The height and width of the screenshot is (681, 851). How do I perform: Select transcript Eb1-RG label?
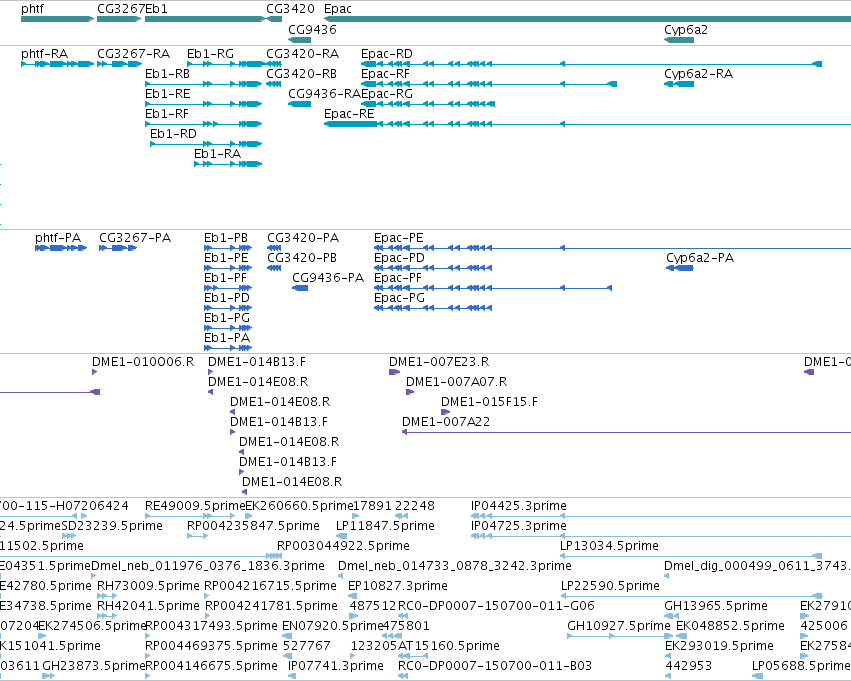pos(211,54)
